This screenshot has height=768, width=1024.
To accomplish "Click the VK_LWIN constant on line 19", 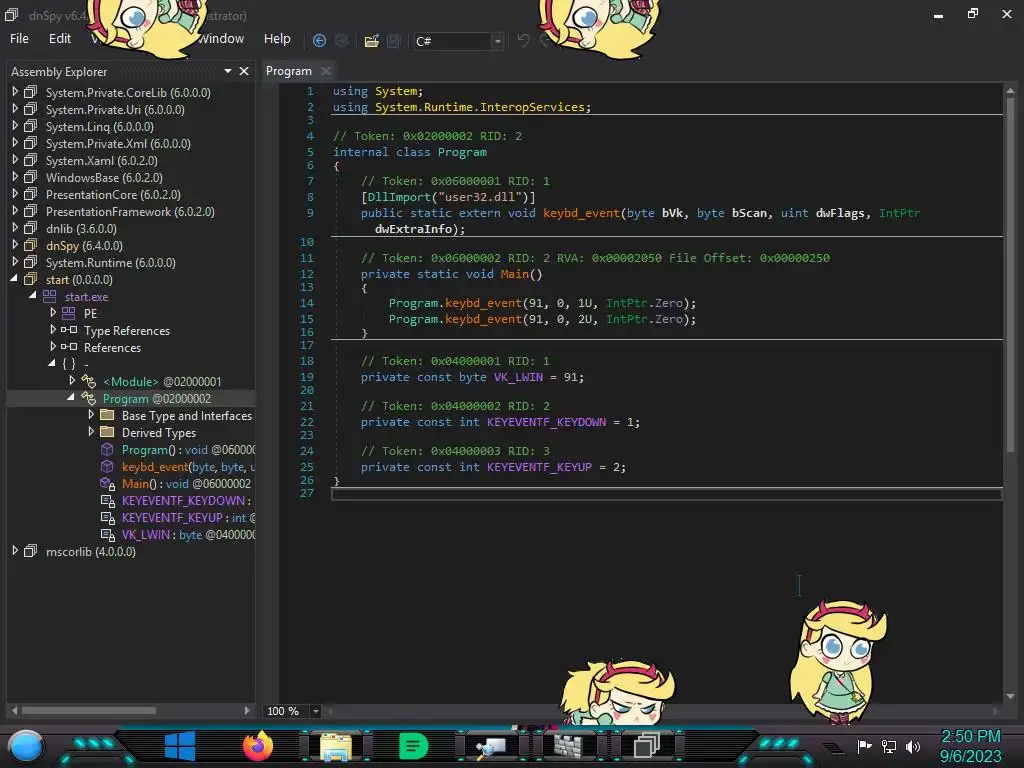I will (519, 377).
